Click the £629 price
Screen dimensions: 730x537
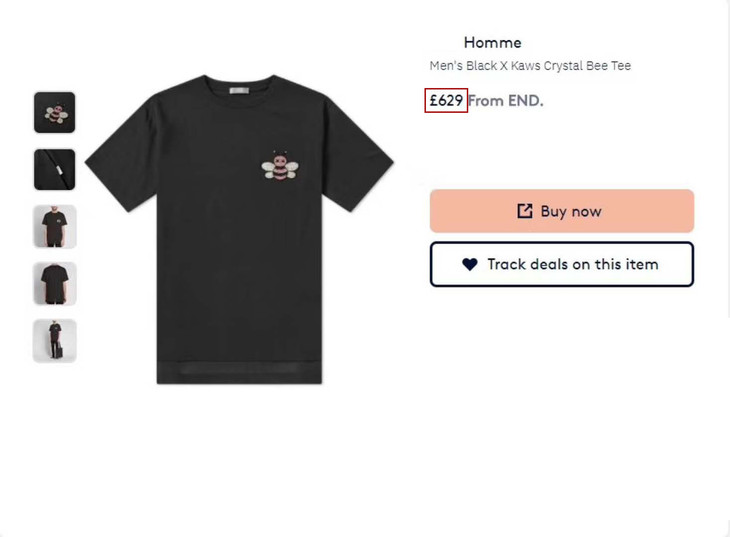tap(446, 100)
